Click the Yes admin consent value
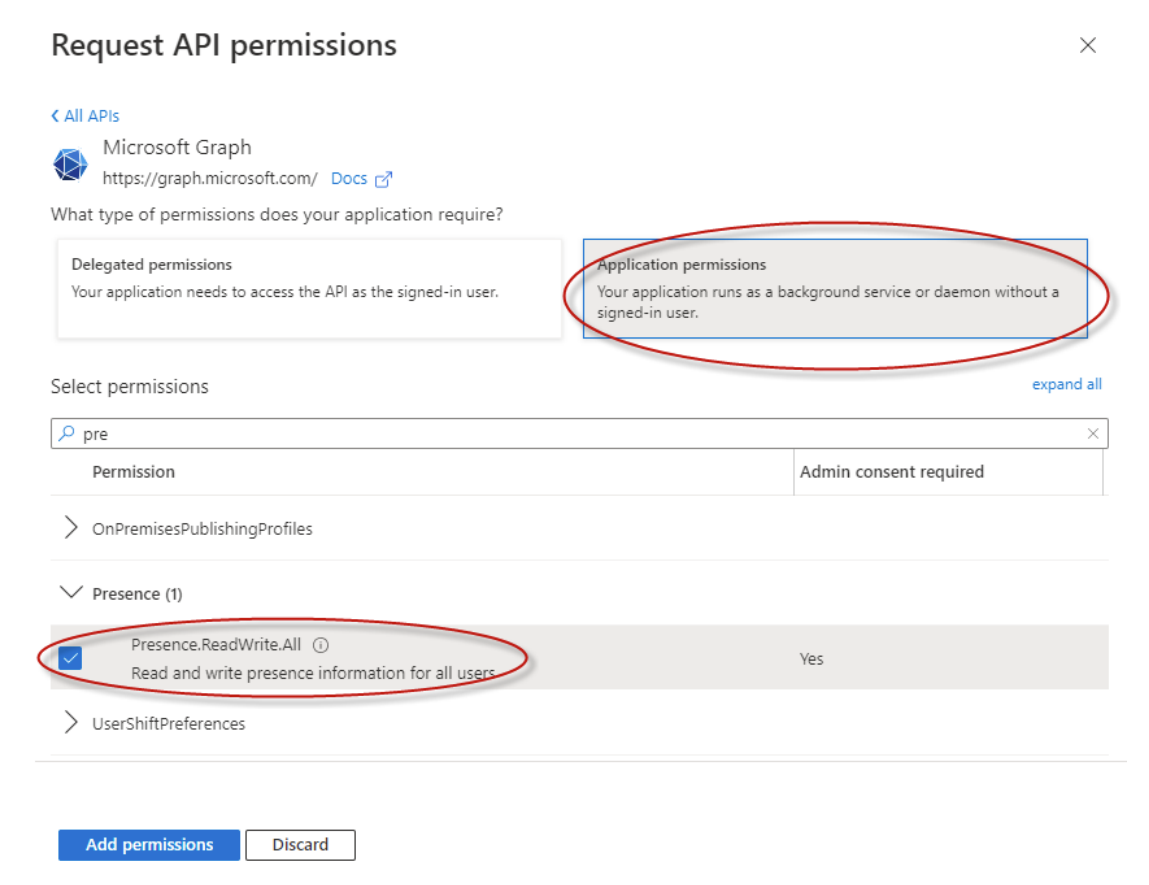Image resolution: width=1149 pixels, height=885 pixels. 811,659
